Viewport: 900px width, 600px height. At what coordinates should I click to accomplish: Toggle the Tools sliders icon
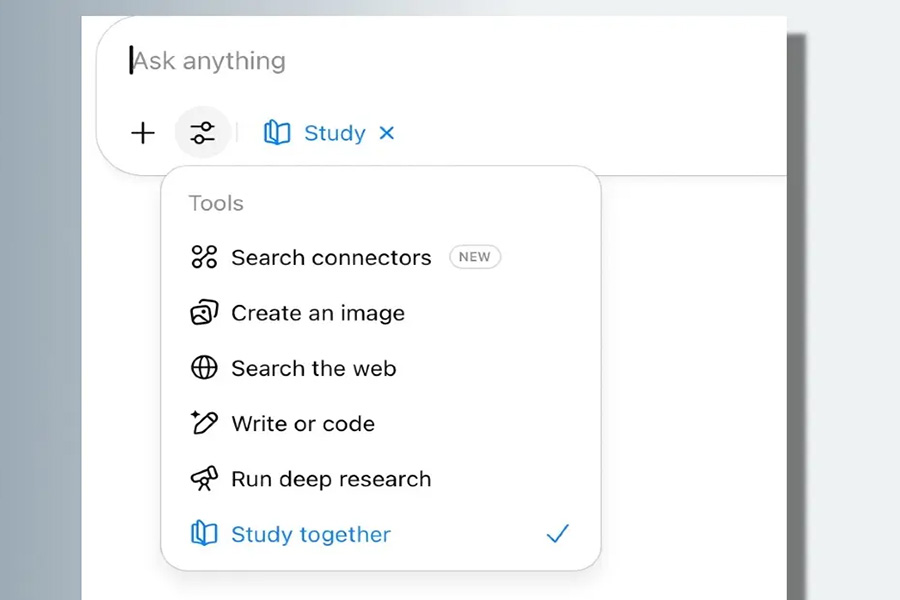click(x=202, y=133)
